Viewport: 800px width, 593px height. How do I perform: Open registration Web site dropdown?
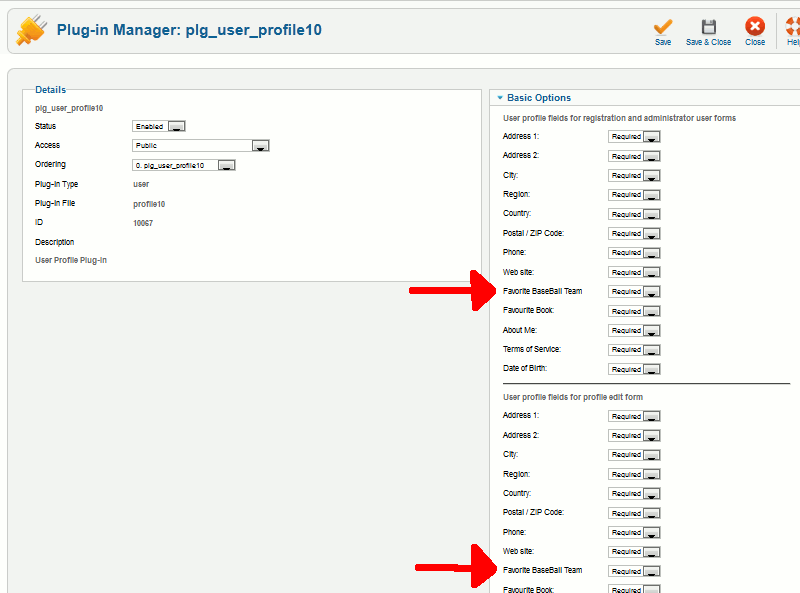(x=634, y=273)
